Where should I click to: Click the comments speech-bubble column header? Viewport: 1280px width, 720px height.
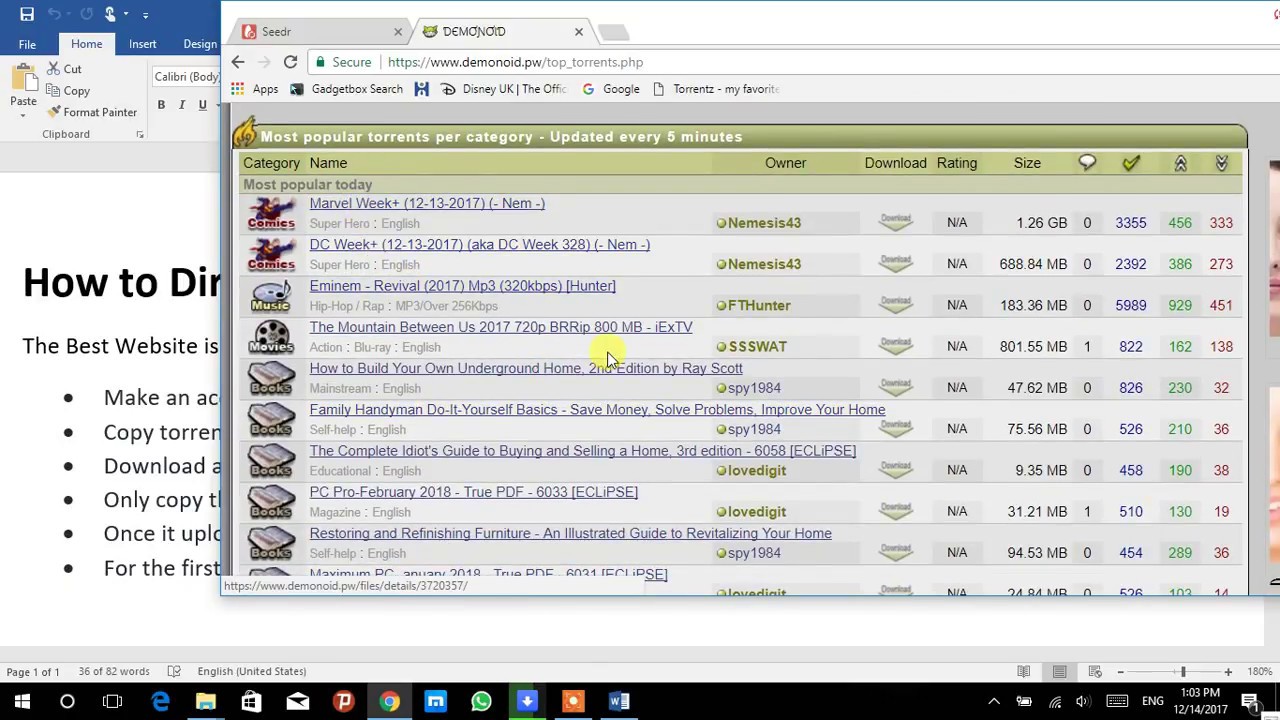(x=1087, y=163)
